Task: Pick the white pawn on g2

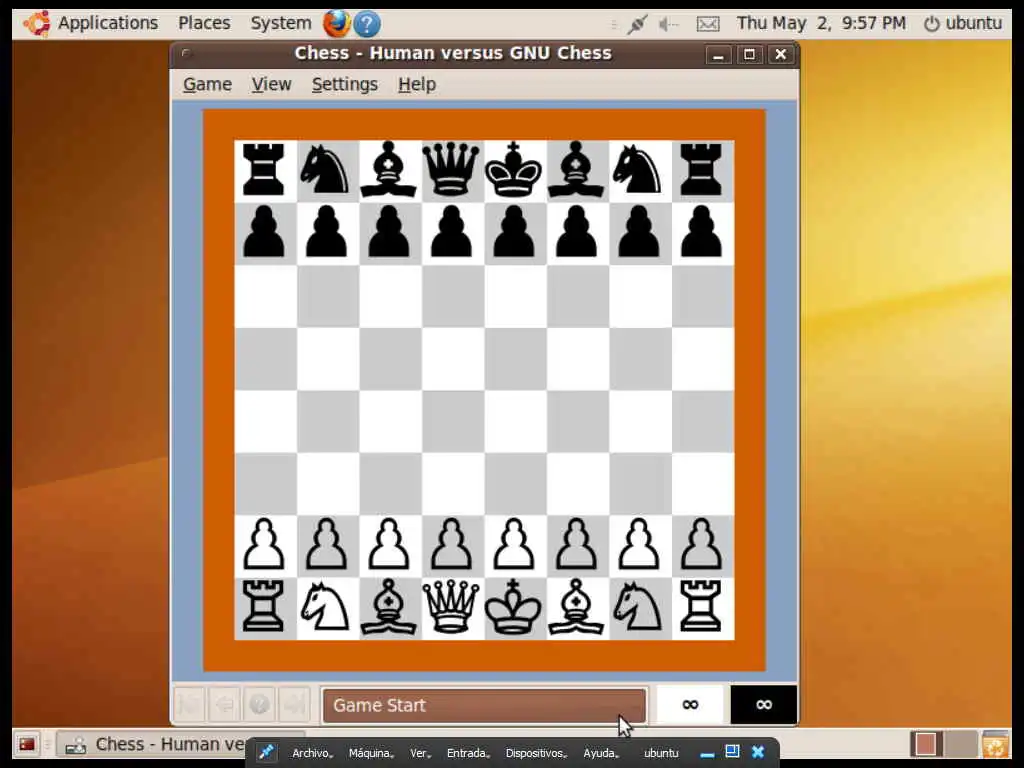Action: click(x=639, y=544)
